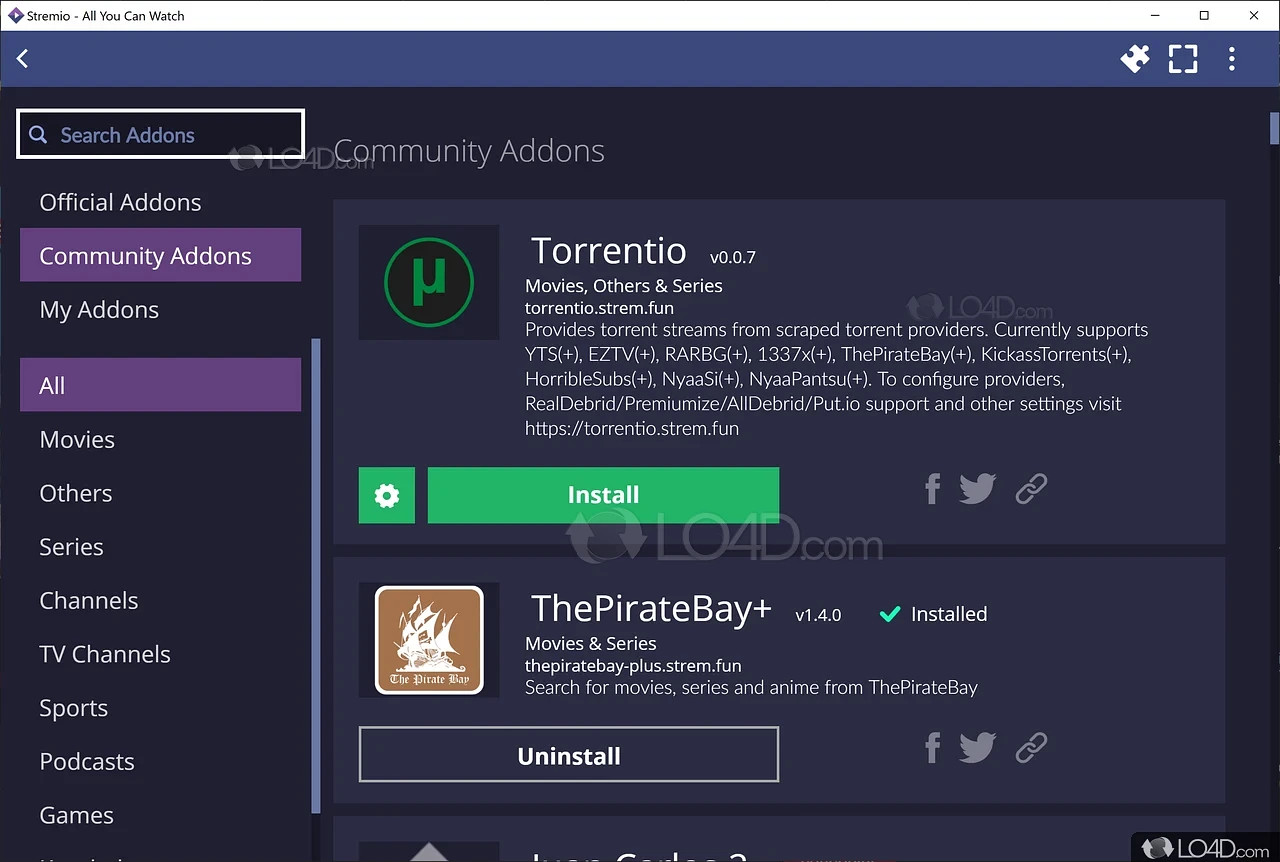This screenshot has width=1280, height=862.
Task: Filter addons by Podcasts
Action: click(160, 761)
